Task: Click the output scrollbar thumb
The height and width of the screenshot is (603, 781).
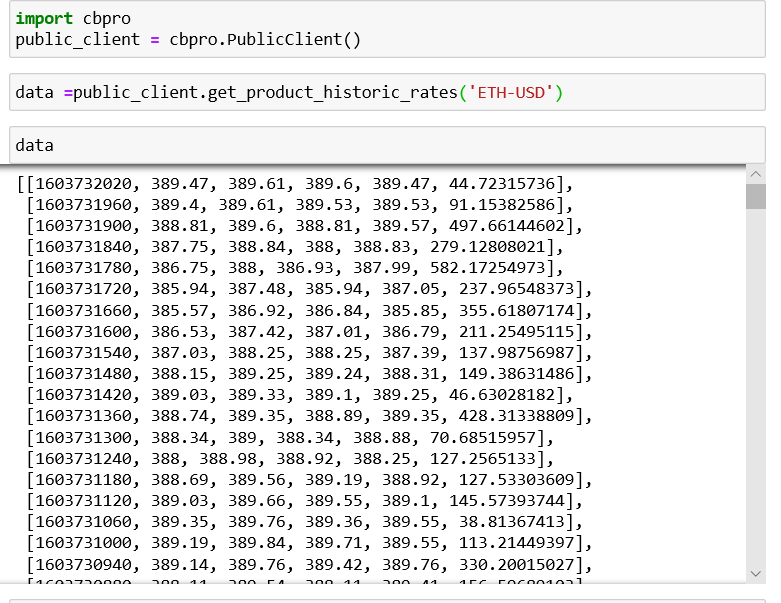Action: tap(756, 196)
